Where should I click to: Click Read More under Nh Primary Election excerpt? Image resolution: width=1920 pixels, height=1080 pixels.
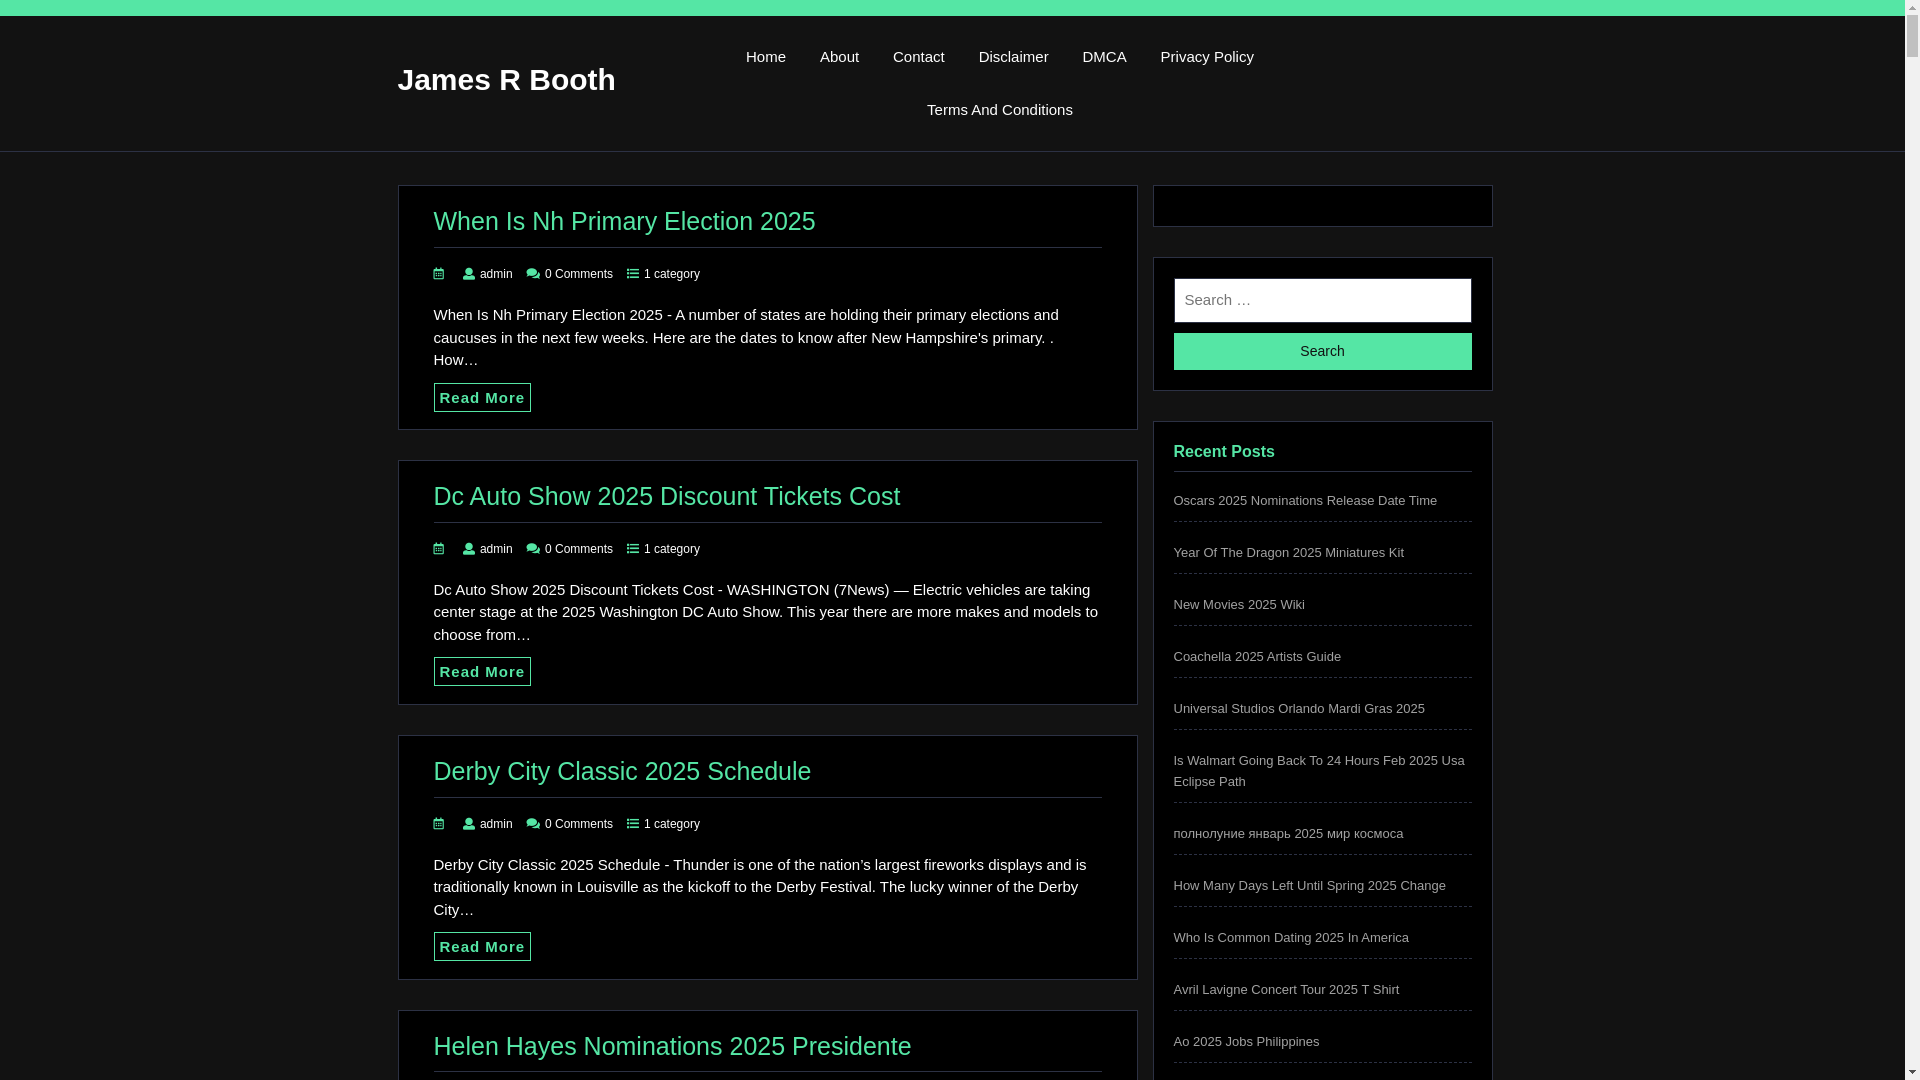tap(482, 398)
